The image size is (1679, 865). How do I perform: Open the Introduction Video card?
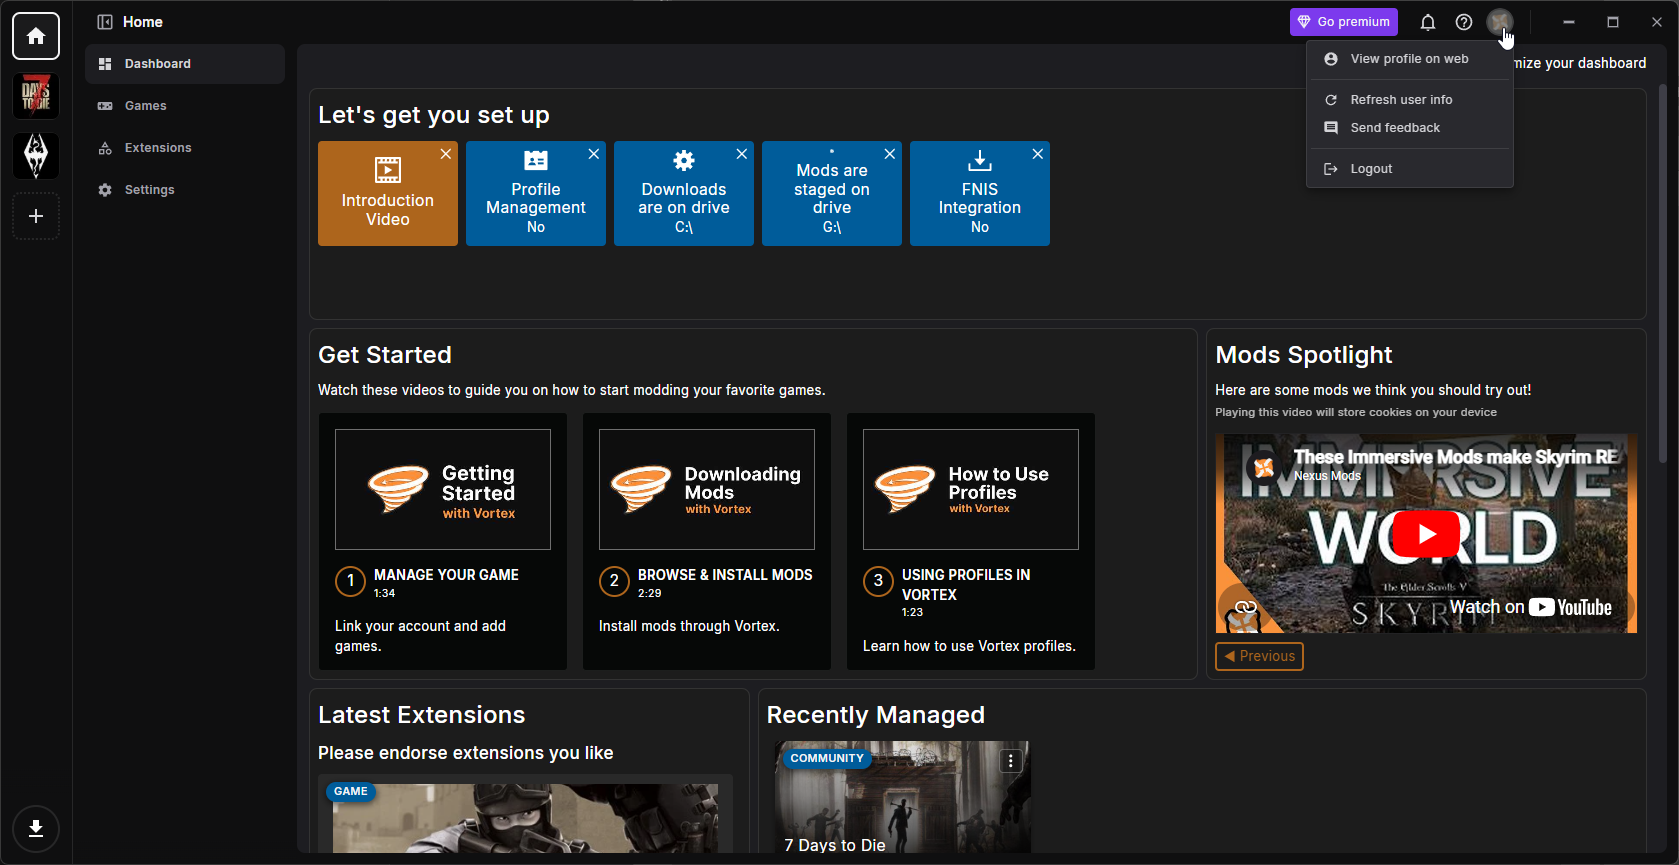(388, 194)
